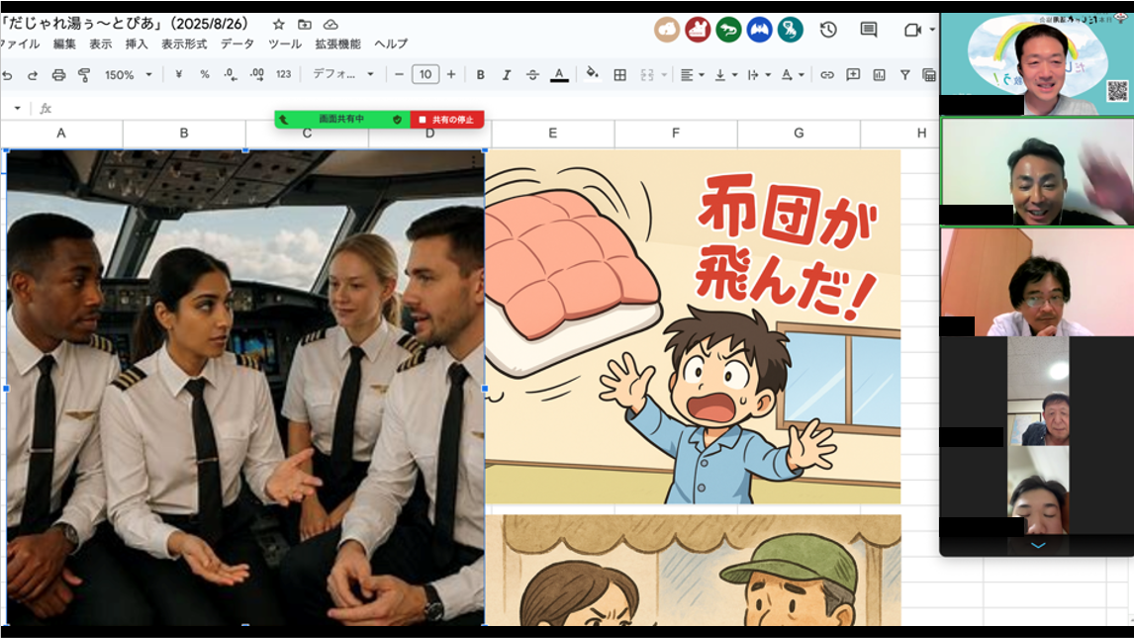Start a video call with camera icon
The height and width of the screenshot is (638, 1134).
tap(913, 30)
